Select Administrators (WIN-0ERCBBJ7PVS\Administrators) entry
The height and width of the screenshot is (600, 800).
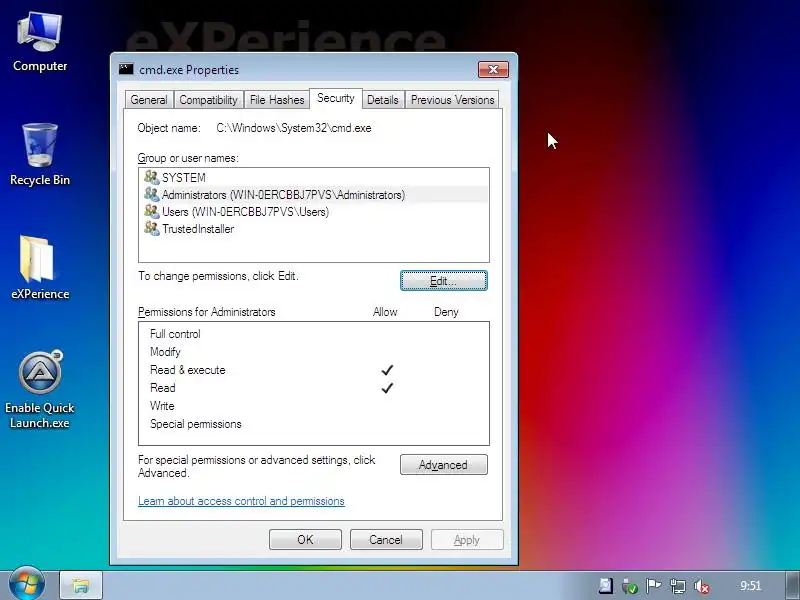point(314,194)
